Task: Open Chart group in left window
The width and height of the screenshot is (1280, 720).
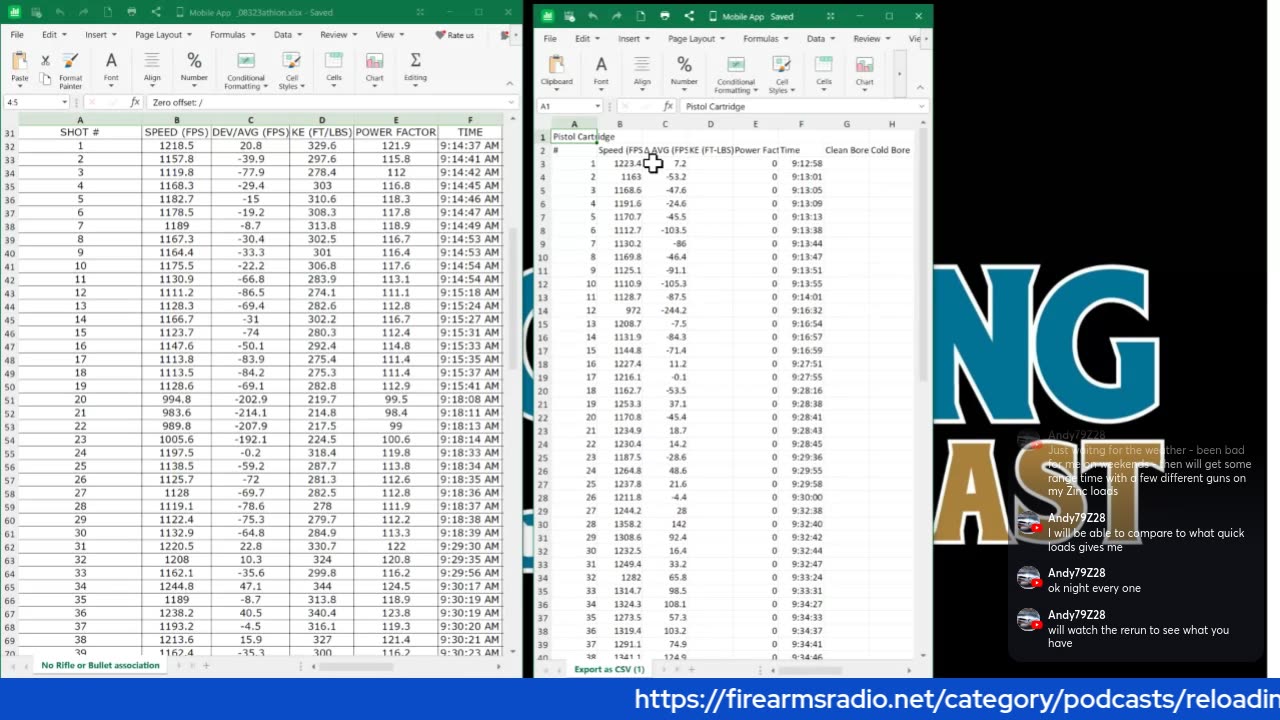Action: [x=374, y=67]
